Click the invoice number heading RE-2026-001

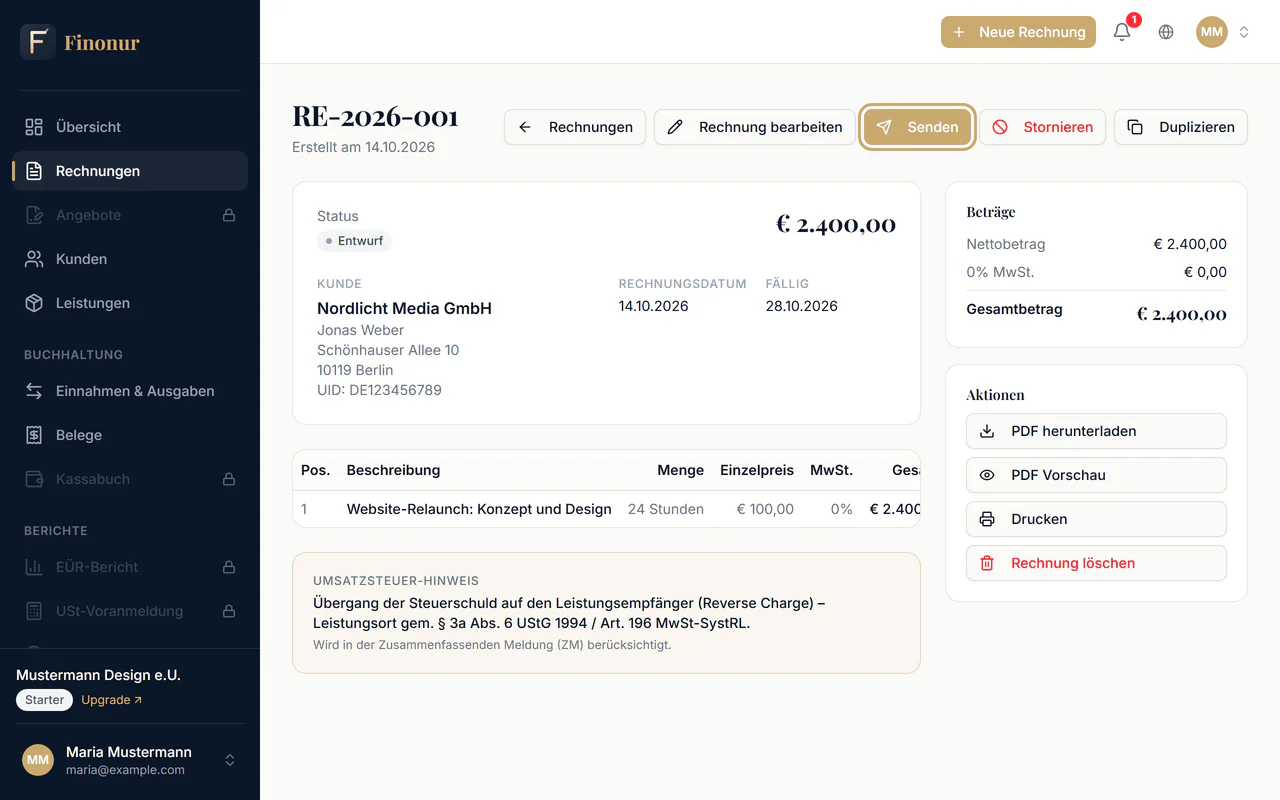pyautogui.click(x=375, y=117)
